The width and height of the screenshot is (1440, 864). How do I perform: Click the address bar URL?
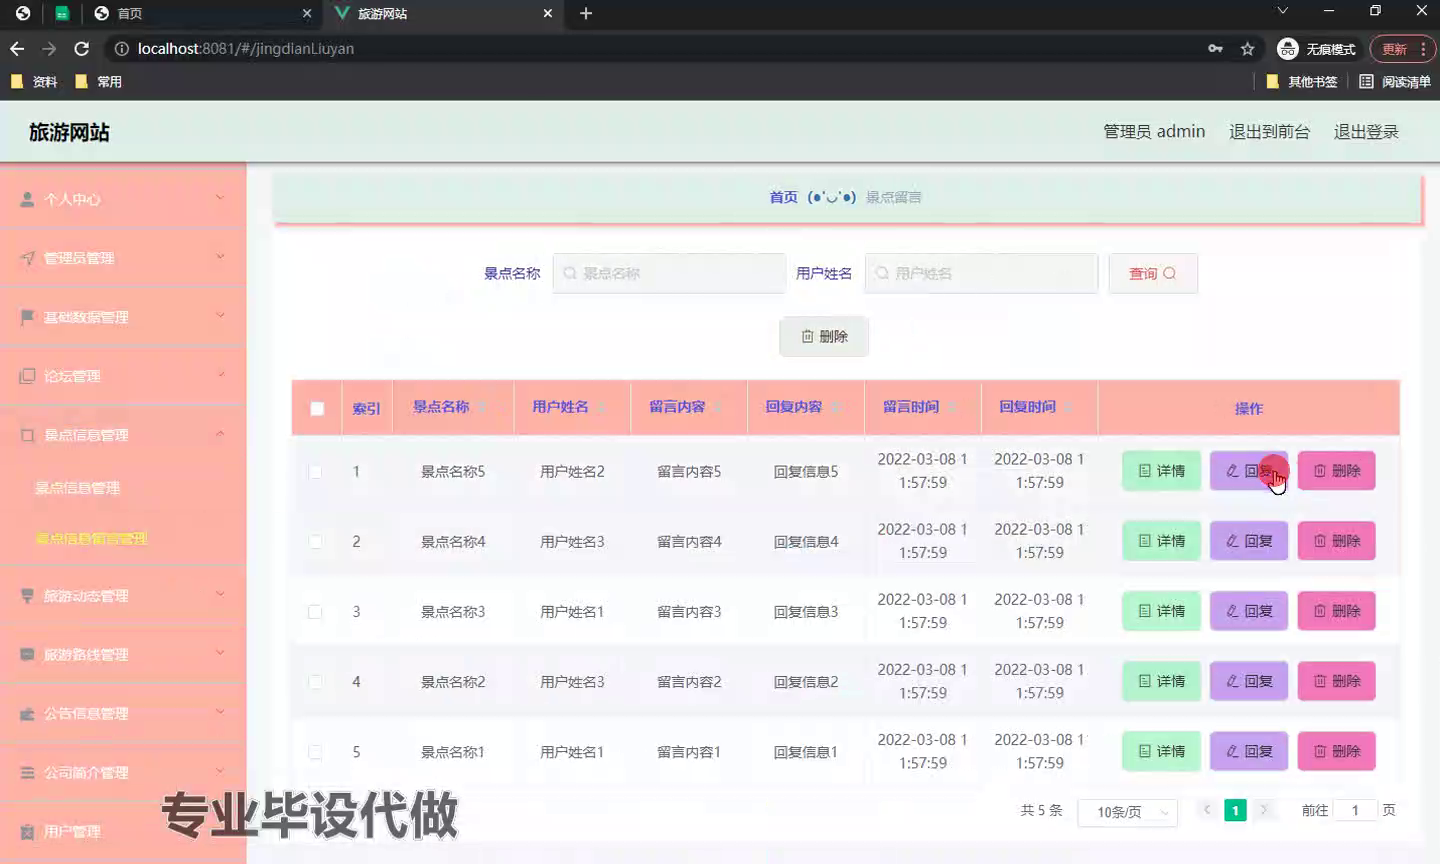click(x=245, y=48)
